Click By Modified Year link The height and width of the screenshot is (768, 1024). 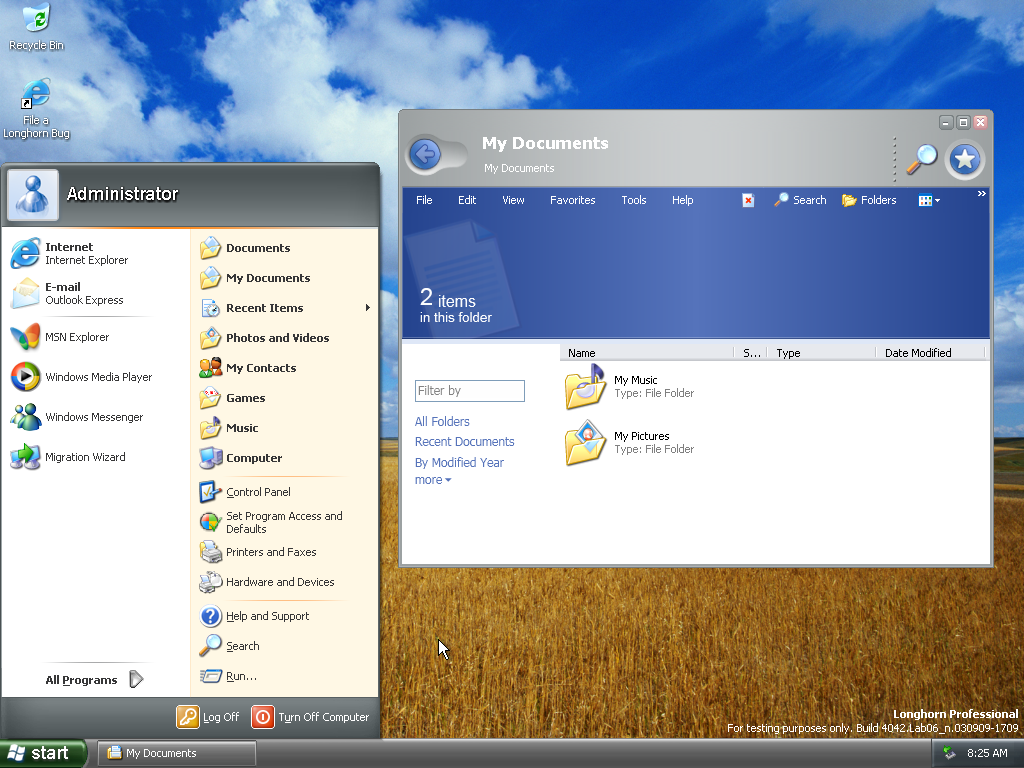click(x=459, y=463)
